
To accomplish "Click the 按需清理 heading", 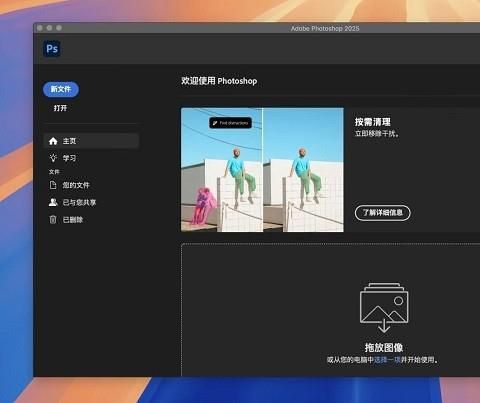I will tap(372, 122).
